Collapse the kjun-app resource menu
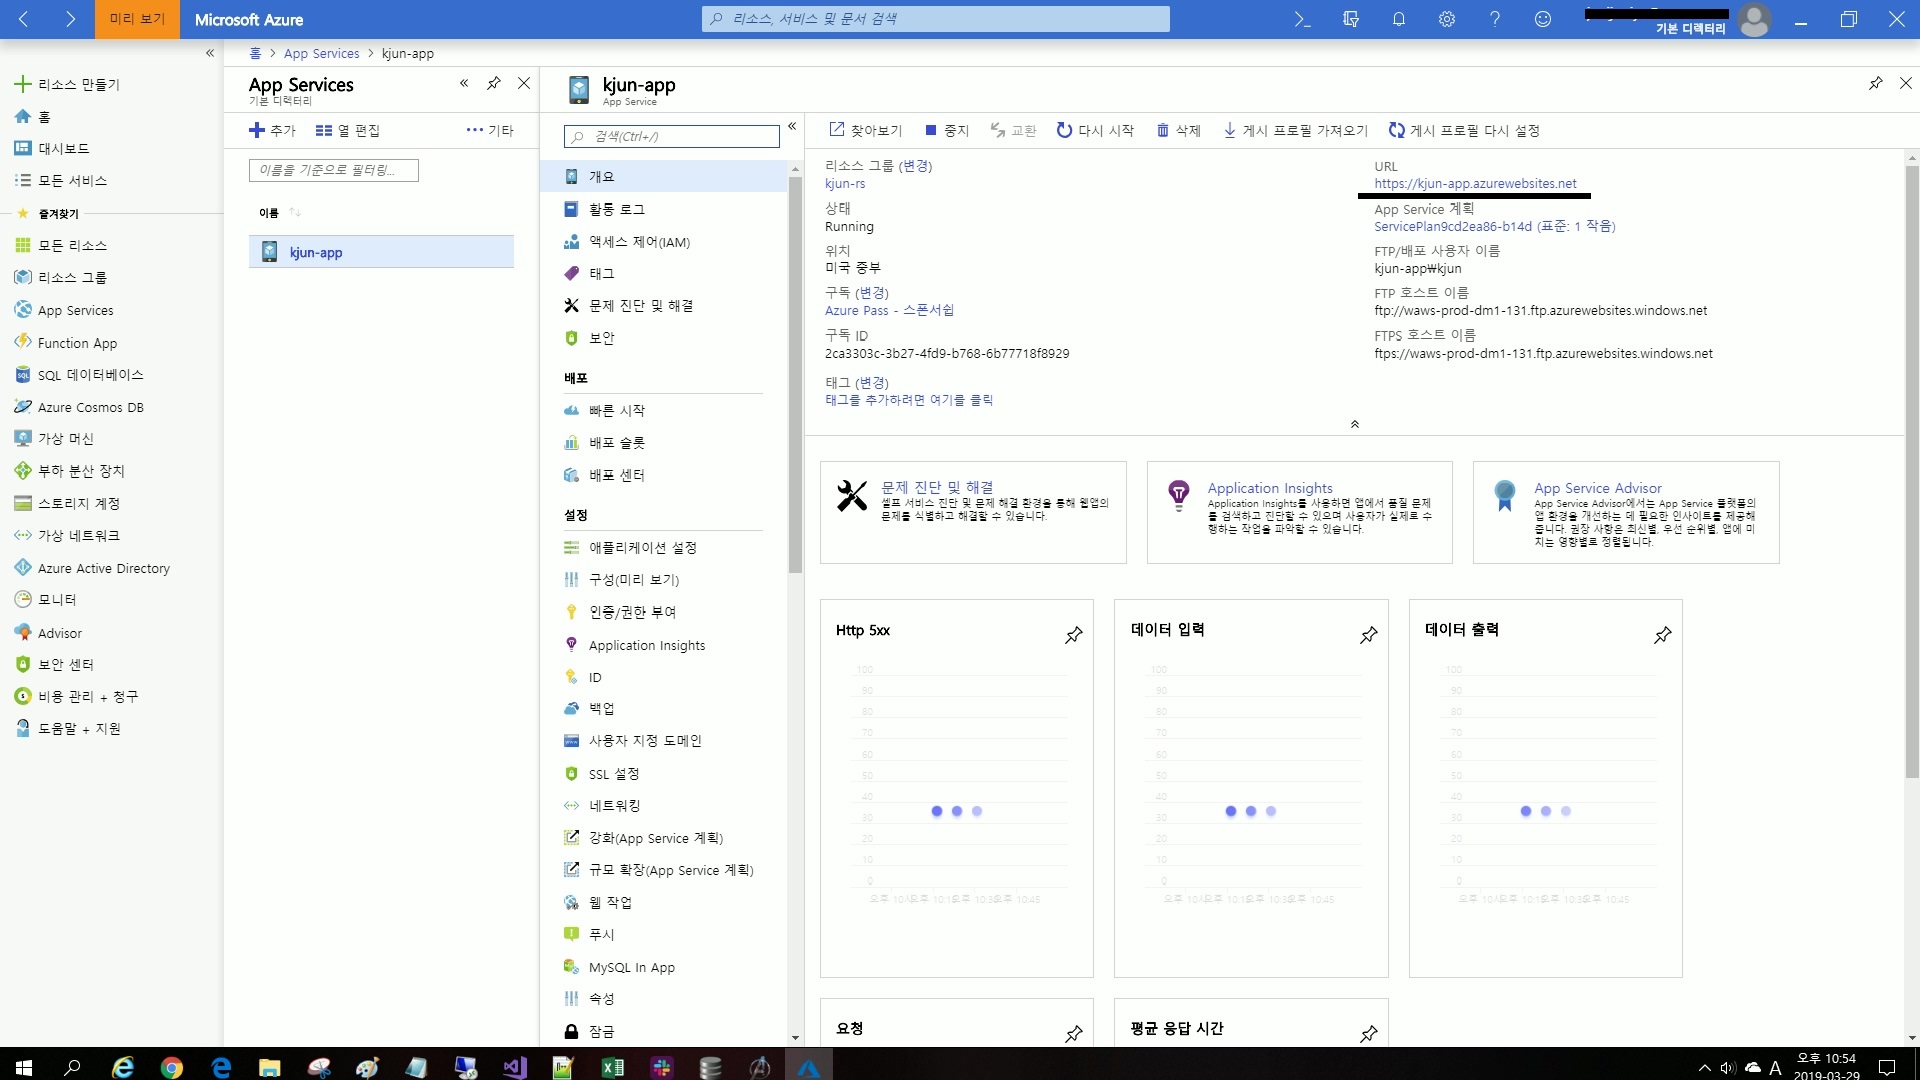The width and height of the screenshot is (1920, 1080). click(x=792, y=126)
